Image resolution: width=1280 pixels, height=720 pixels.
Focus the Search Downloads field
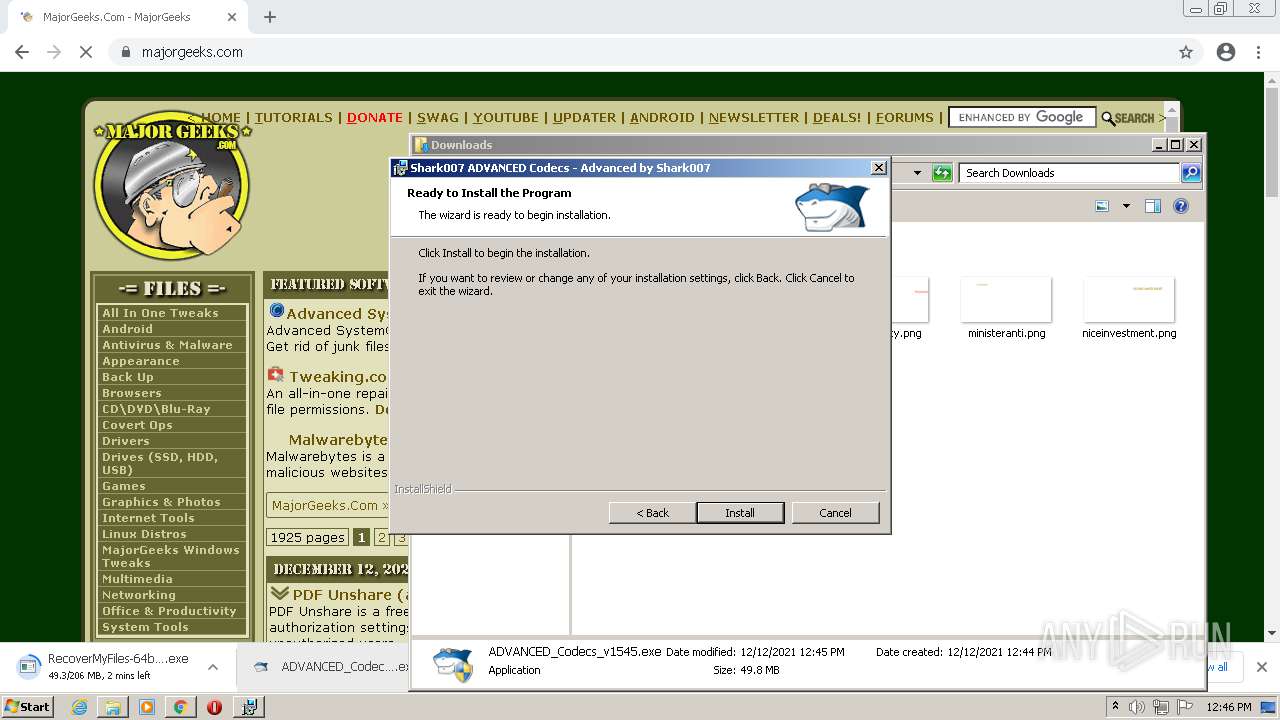pos(1070,173)
